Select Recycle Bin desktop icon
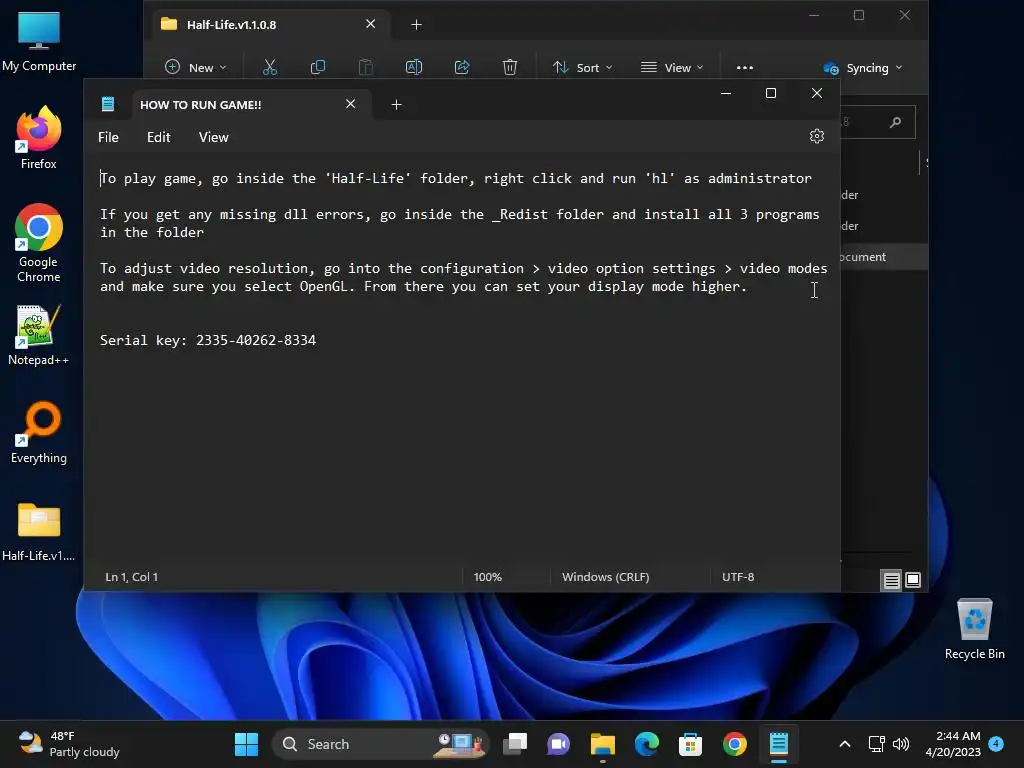Viewport: 1024px width, 768px height. pyautogui.click(x=974, y=628)
